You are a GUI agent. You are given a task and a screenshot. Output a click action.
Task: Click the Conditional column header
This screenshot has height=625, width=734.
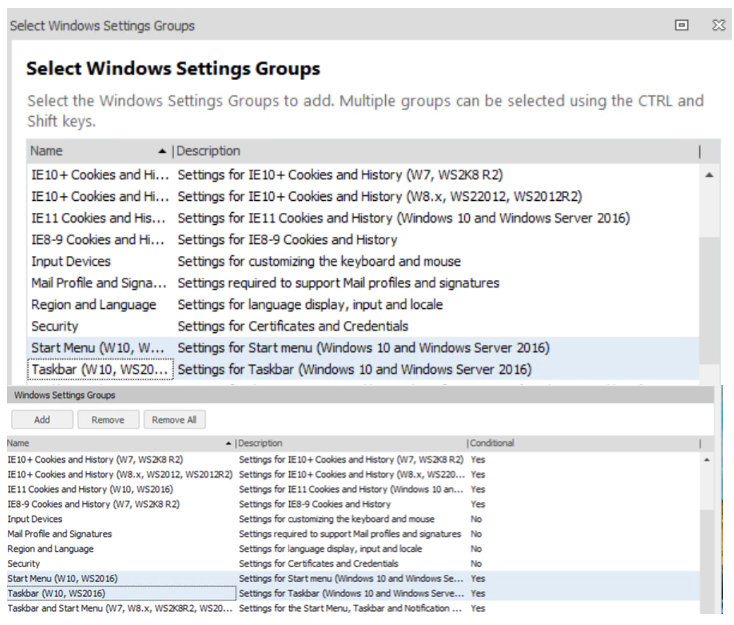(583, 443)
